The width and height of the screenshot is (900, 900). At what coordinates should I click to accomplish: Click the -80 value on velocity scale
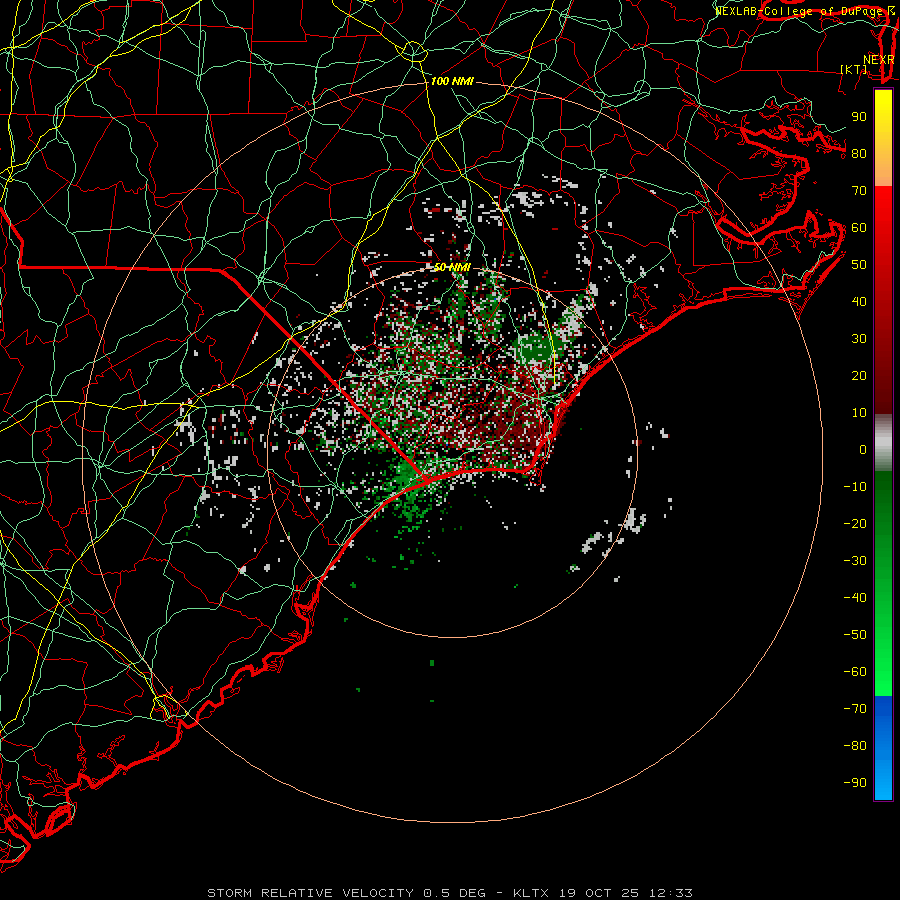[x=855, y=746]
